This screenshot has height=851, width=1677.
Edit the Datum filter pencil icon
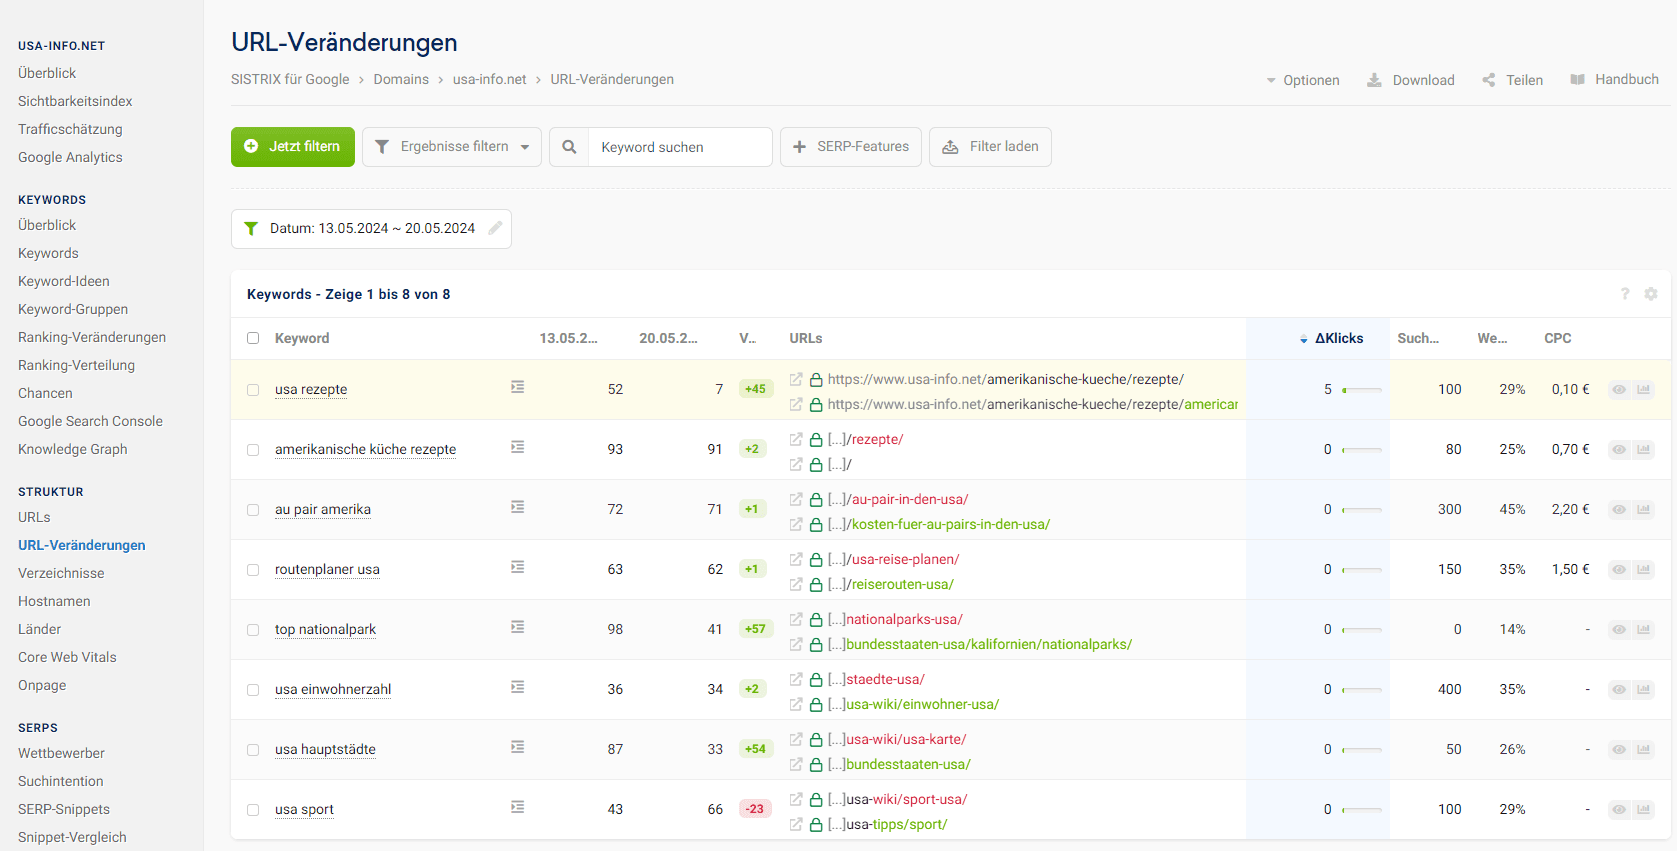495,228
